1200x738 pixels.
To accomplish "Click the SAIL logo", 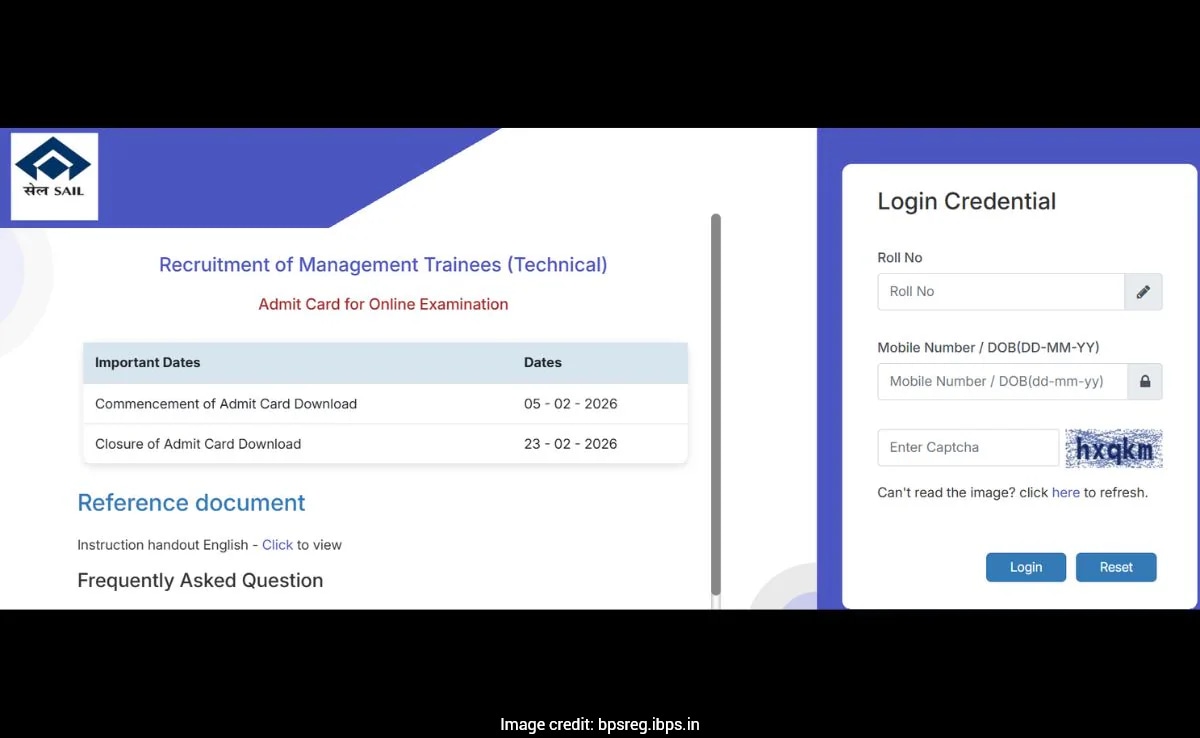I will click(54, 175).
